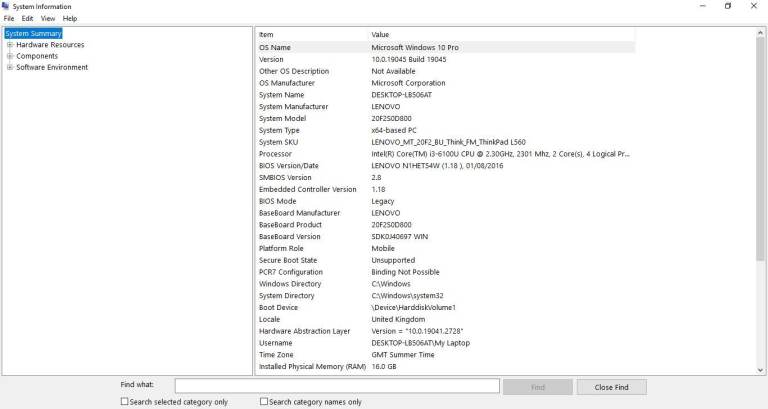Open the Help menu

click(x=70, y=18)
